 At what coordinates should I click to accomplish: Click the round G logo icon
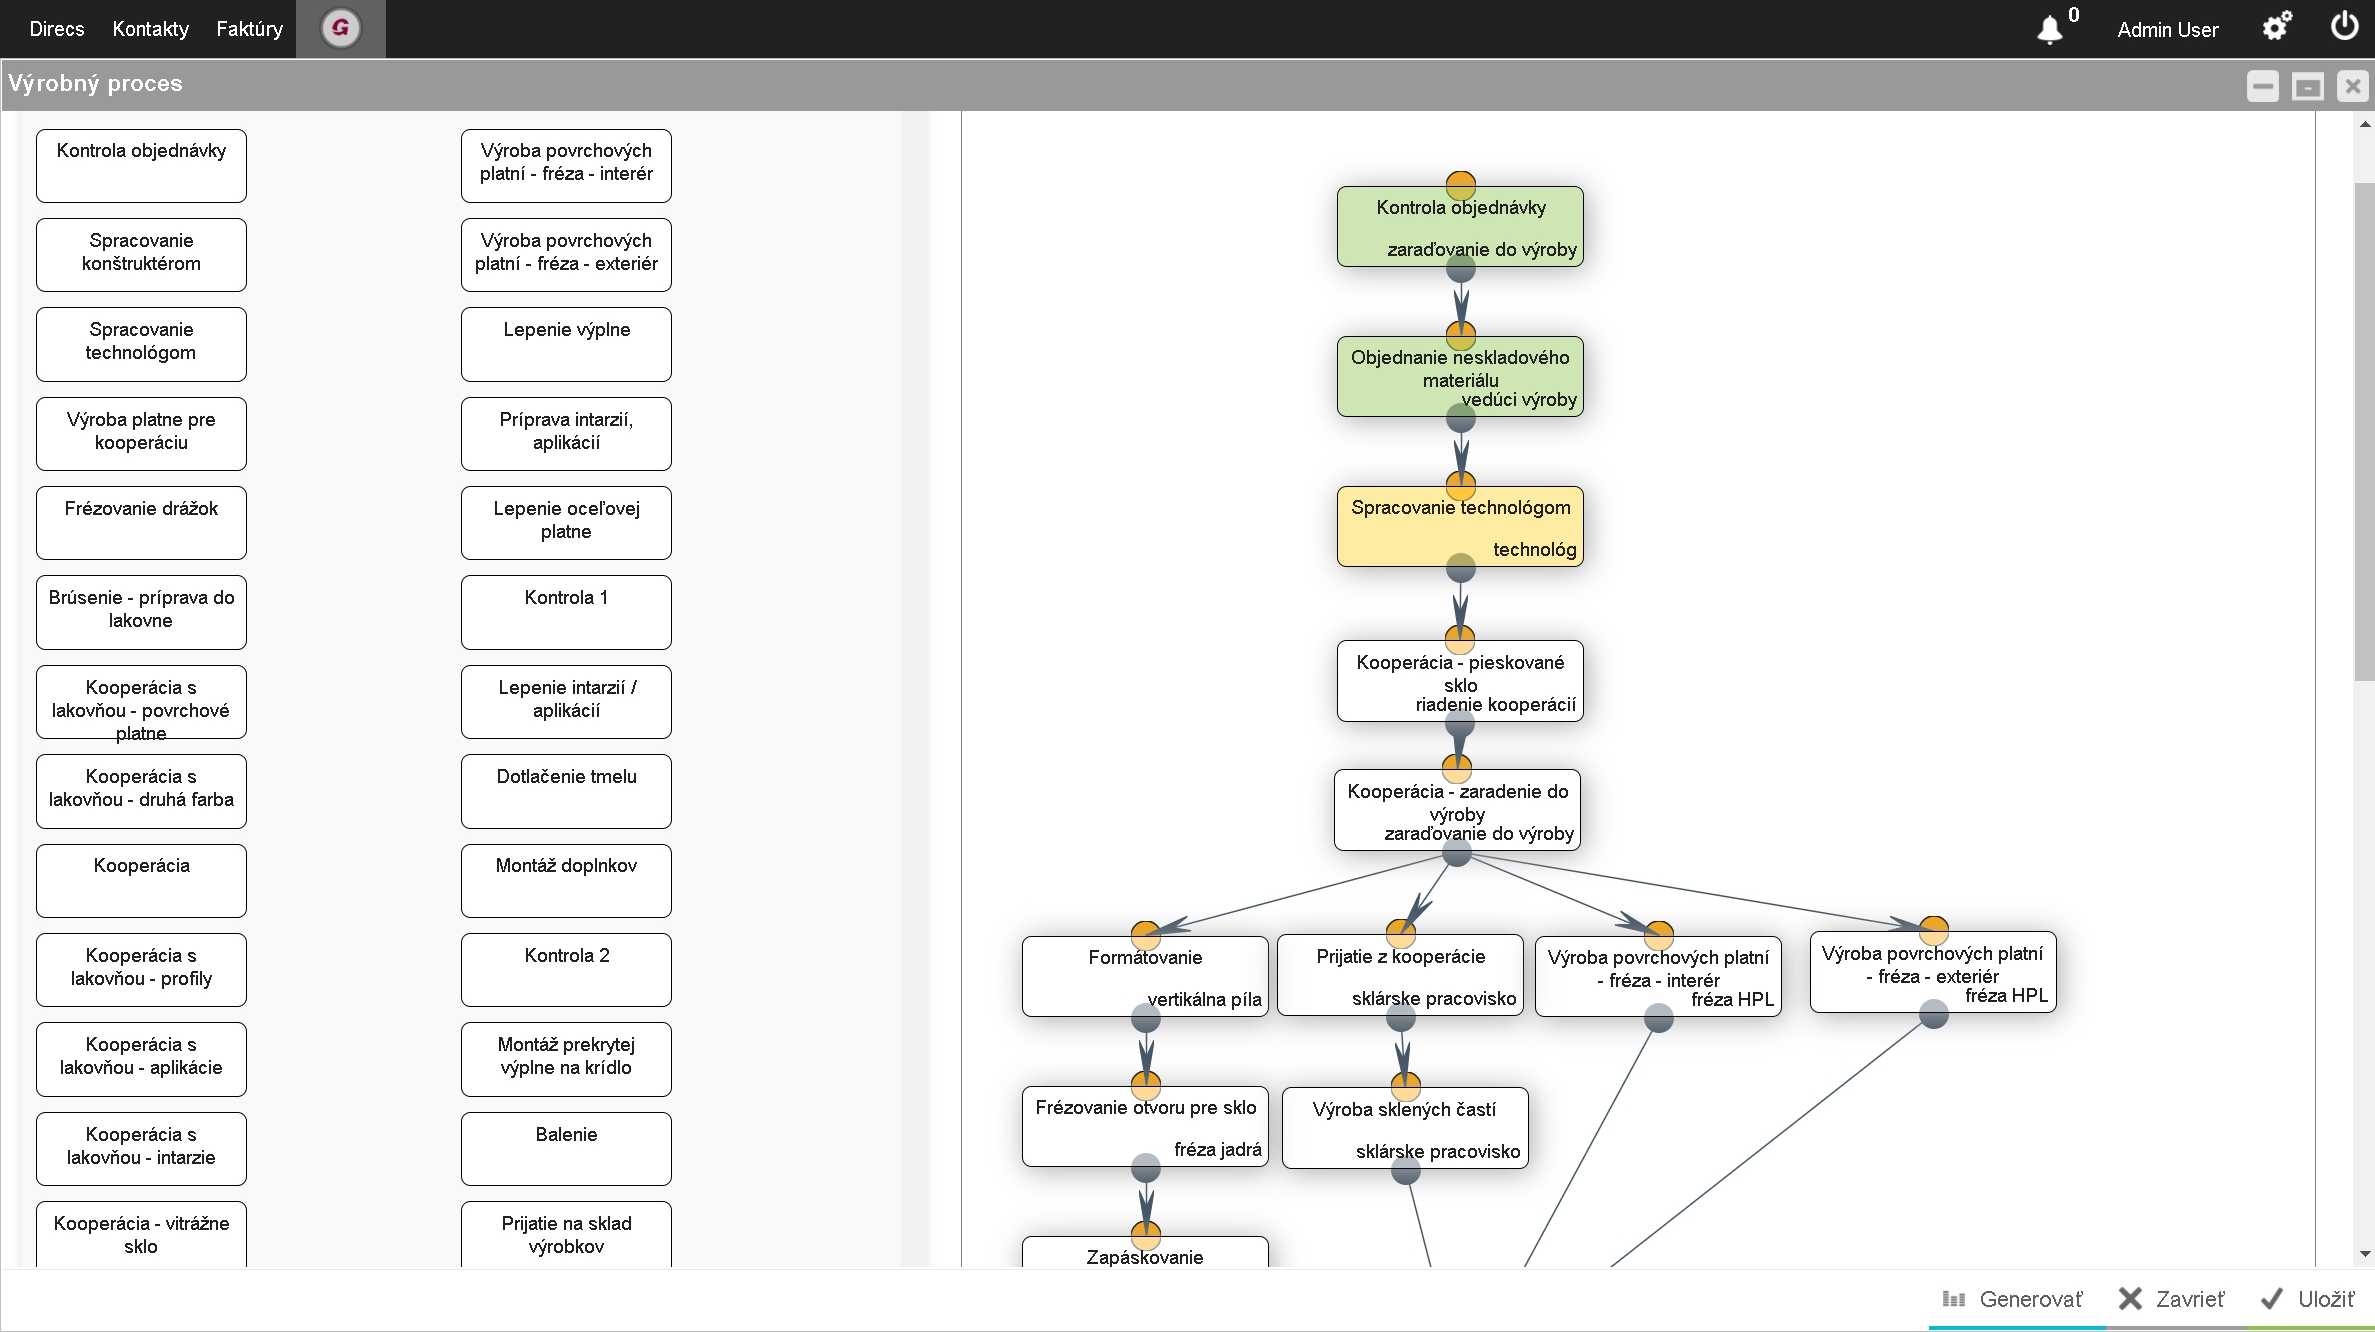point(340,28)
